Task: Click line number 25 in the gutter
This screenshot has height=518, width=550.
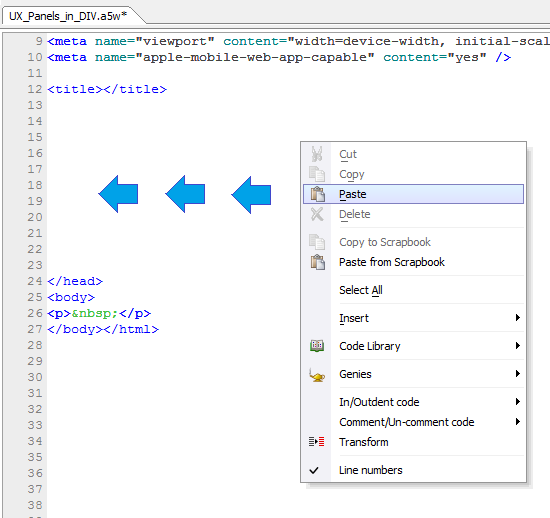Action: (x=35, y=297)
